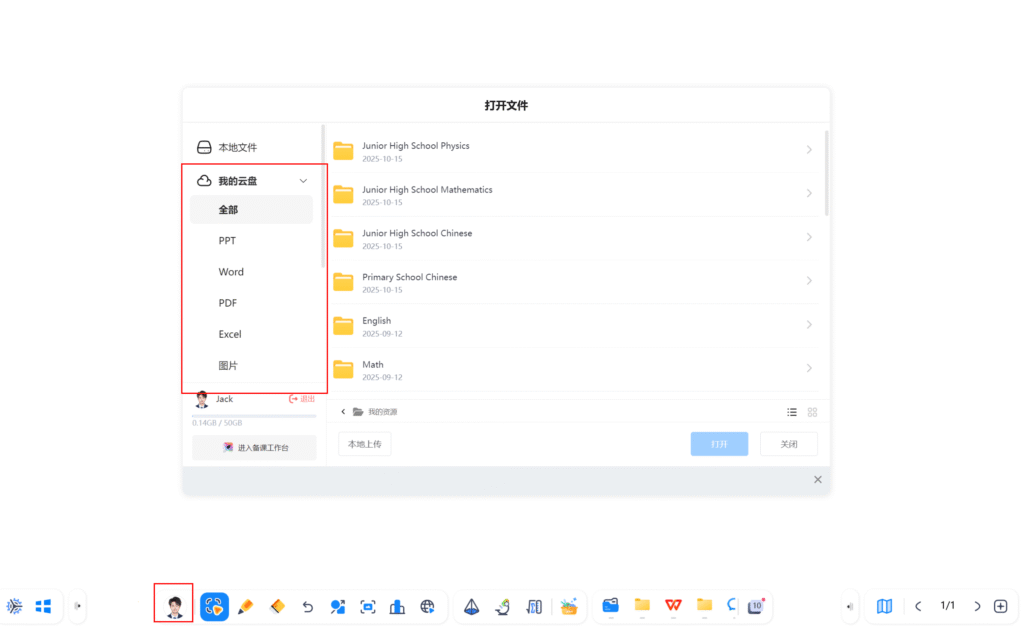Switch to grid view layout

[x=812, y=412]
